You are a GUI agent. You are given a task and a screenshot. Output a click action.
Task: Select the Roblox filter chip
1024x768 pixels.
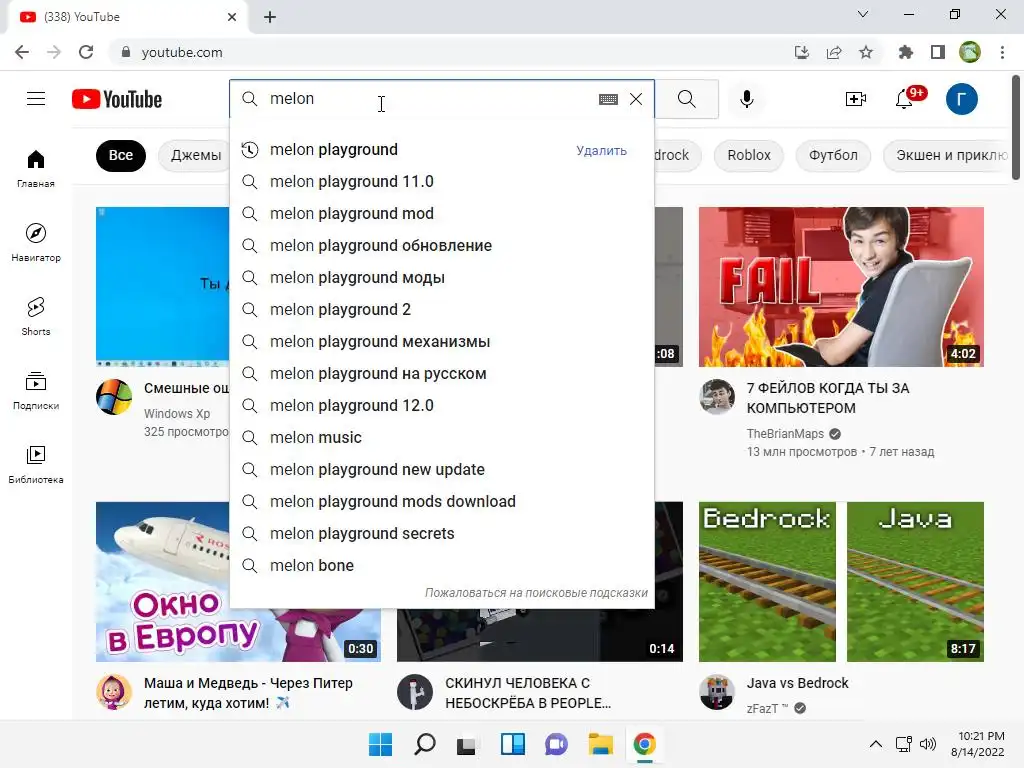(748, 155)
